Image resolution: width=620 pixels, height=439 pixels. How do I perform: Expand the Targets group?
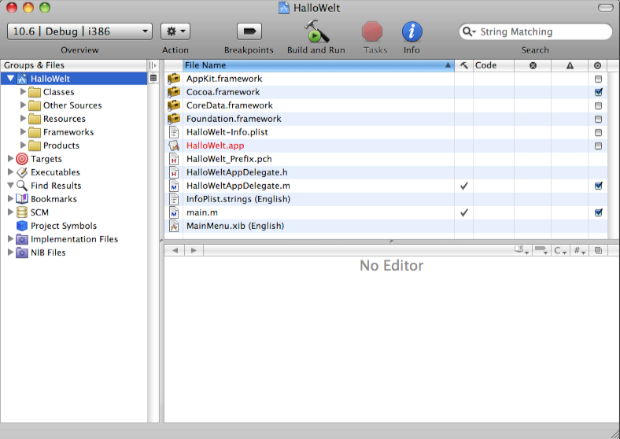tap(10, 159)
